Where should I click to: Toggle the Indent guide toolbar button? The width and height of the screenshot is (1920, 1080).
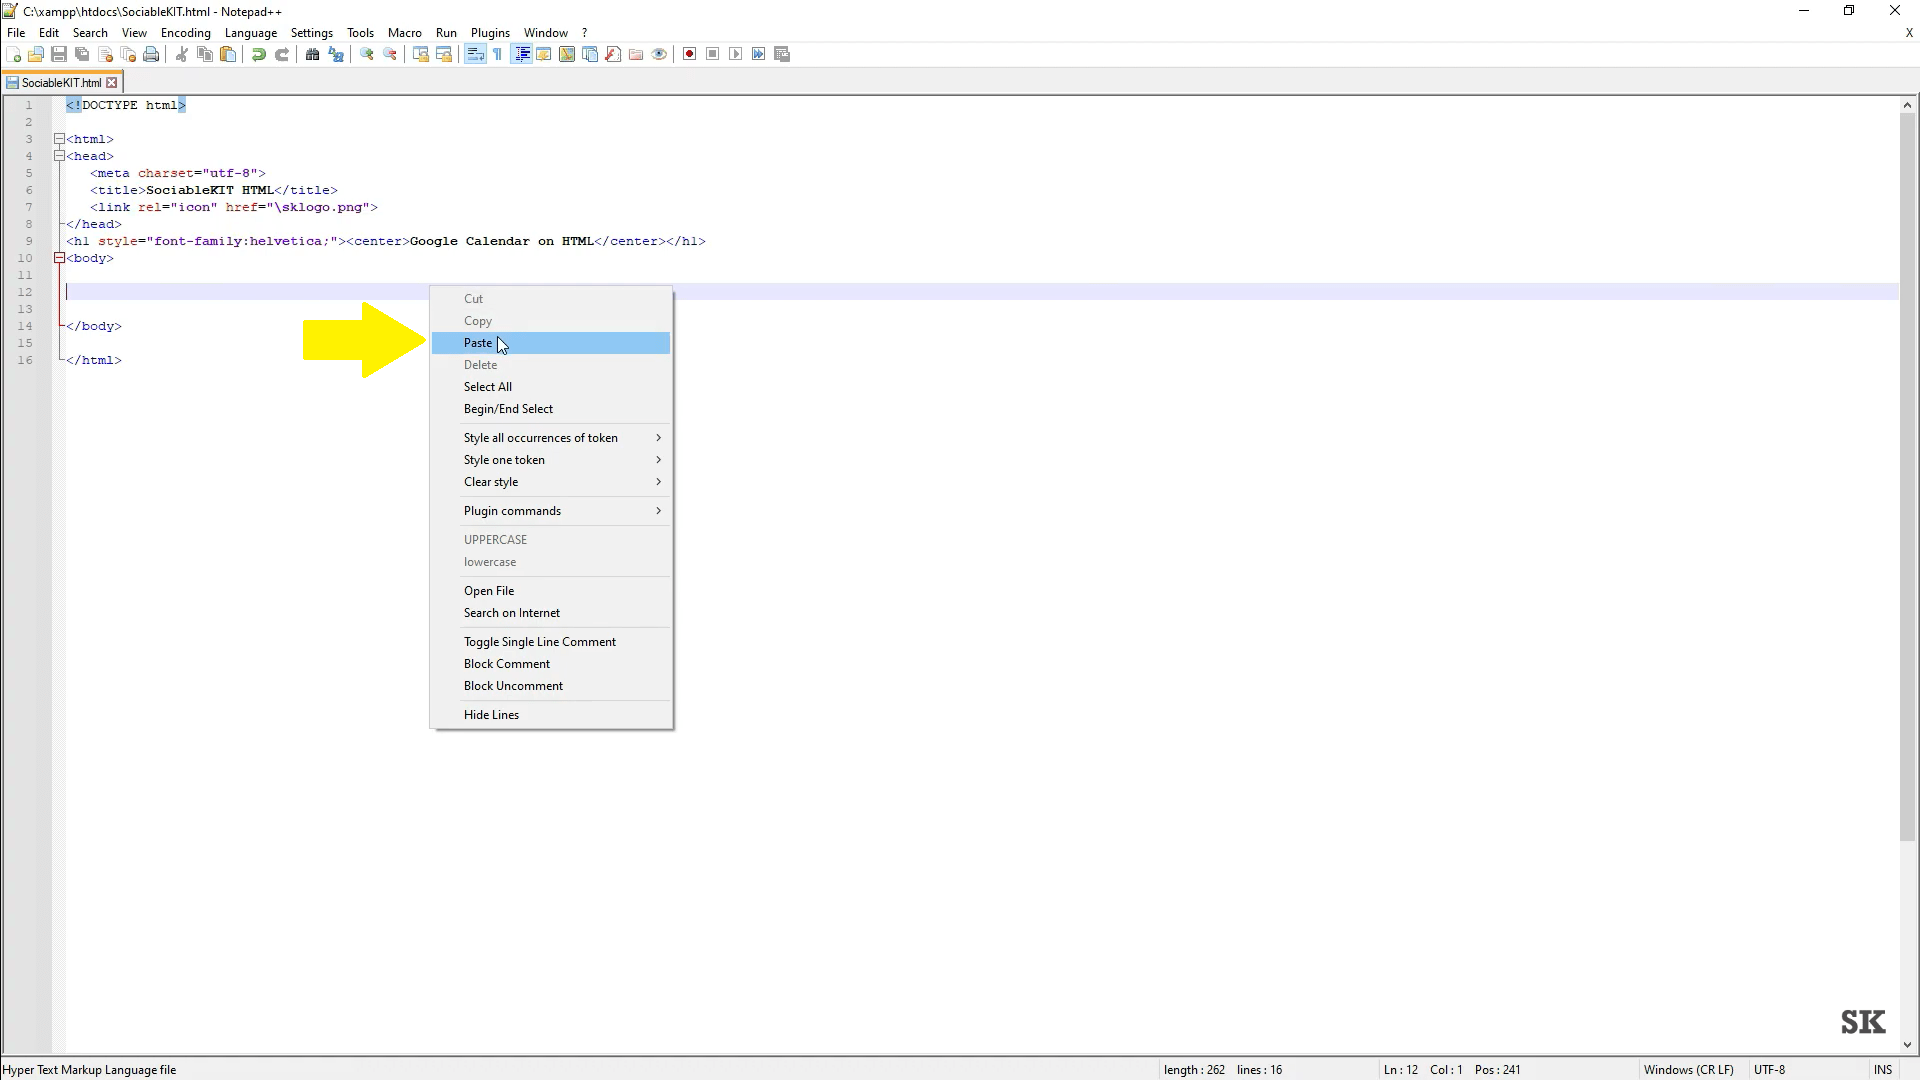coord(521,54)
